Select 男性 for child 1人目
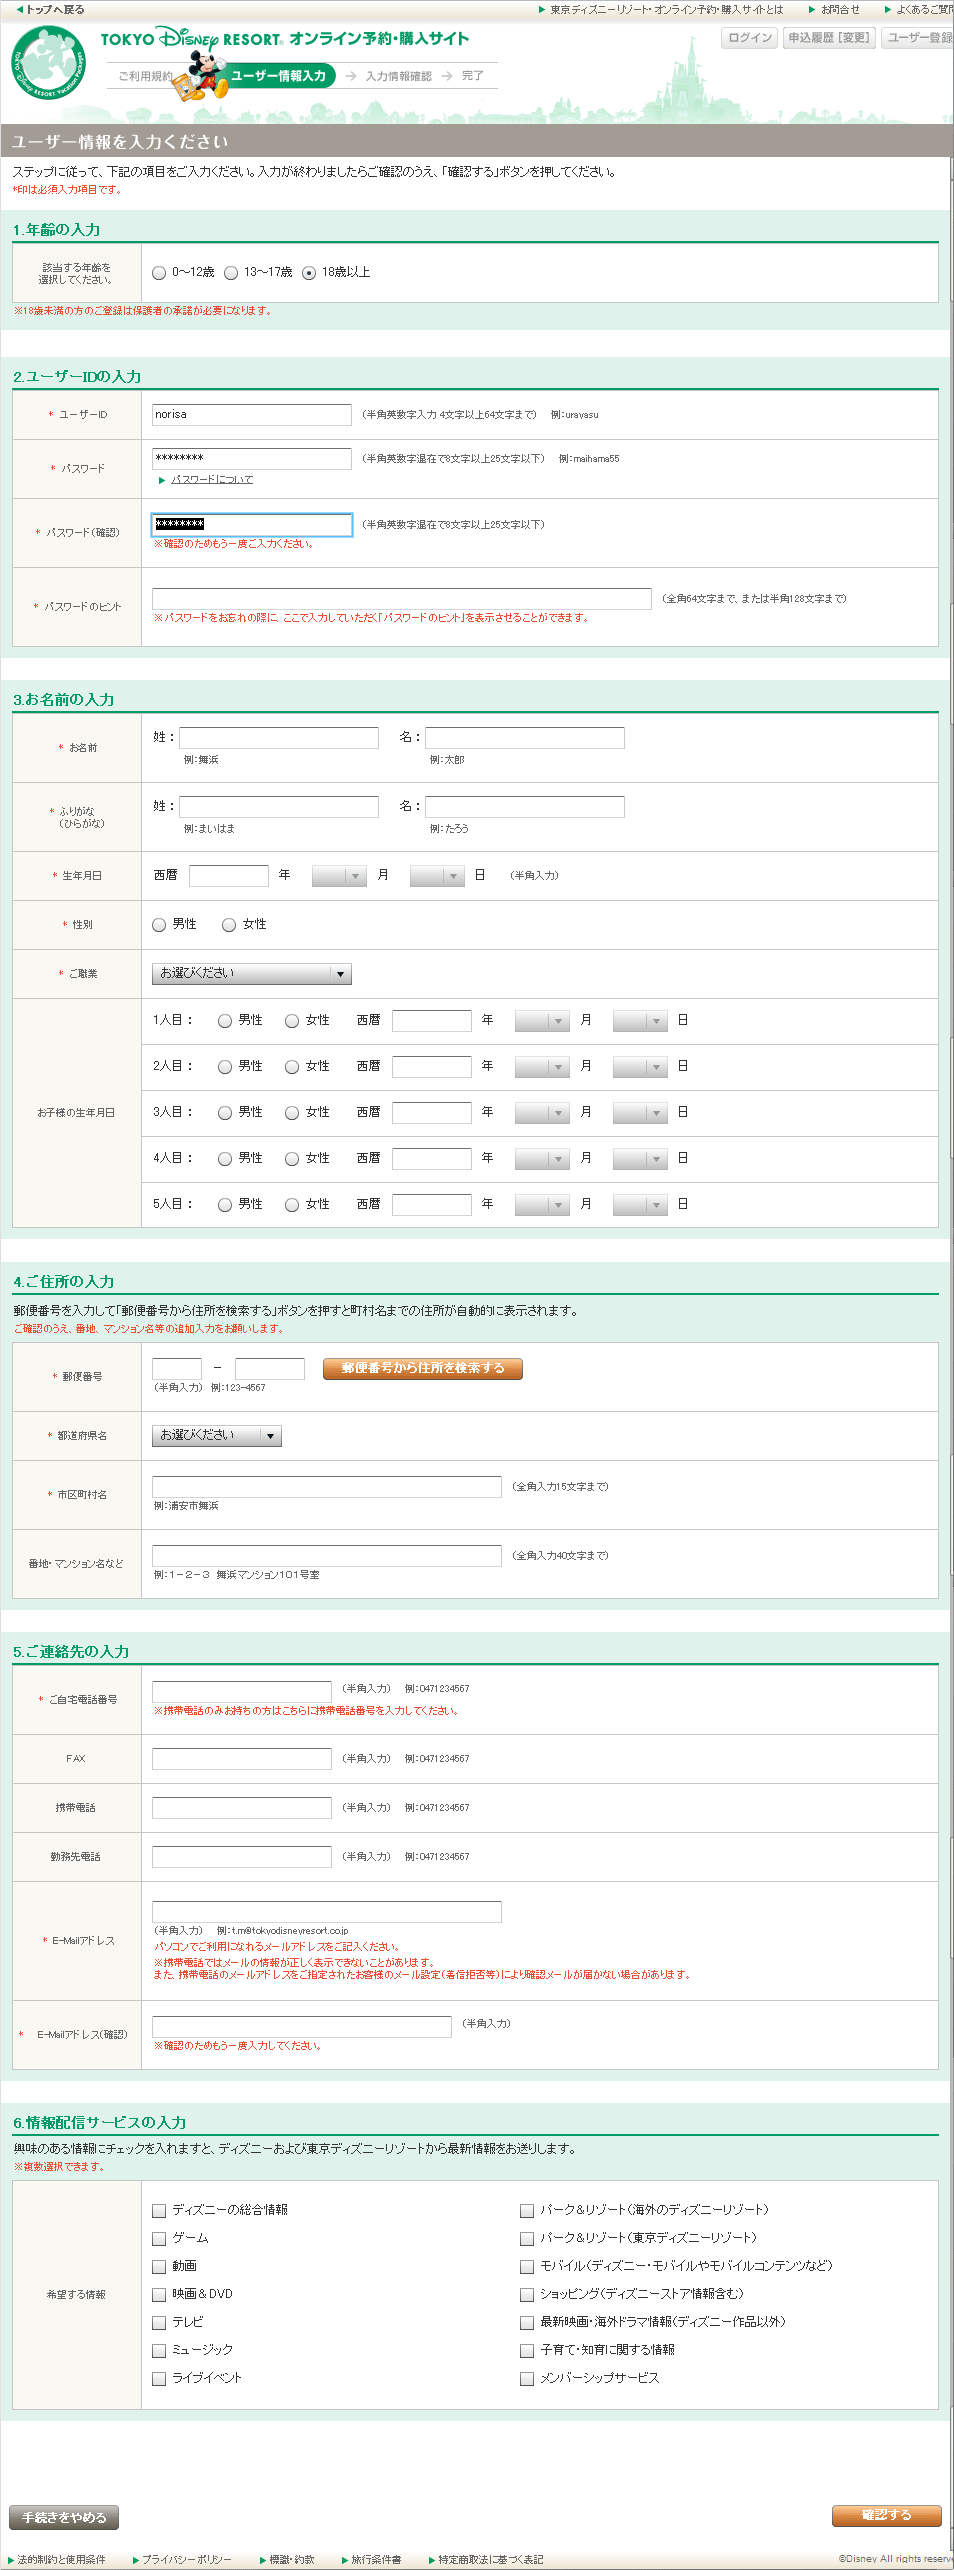 (x=225, y=1021)
